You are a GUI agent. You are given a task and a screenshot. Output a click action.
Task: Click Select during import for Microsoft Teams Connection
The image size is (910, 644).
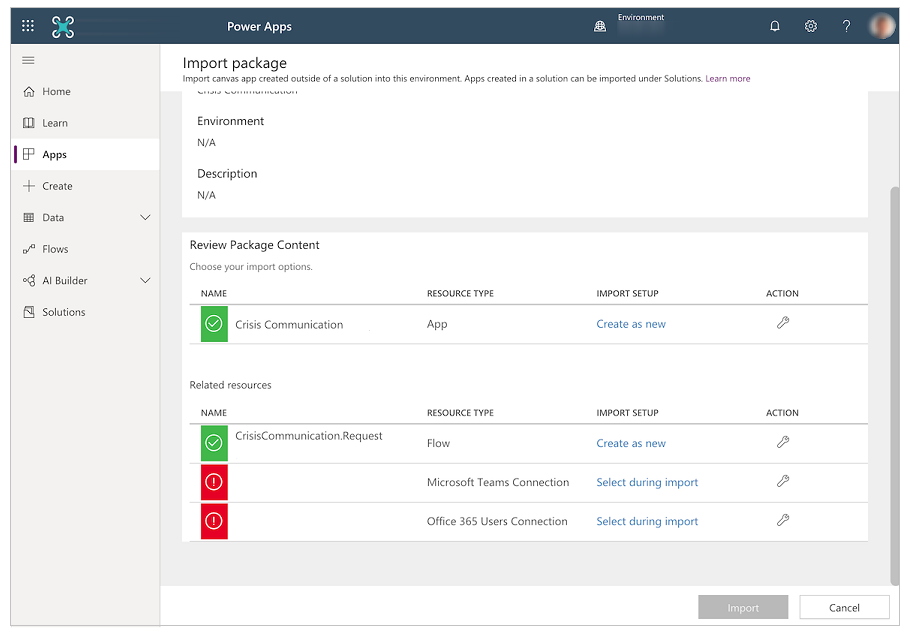pyautogui.click(x=647, y=483)
